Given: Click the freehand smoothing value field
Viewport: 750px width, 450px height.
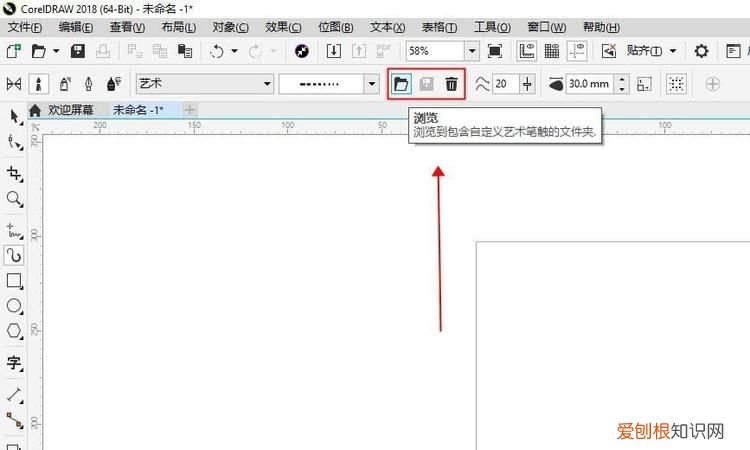Looking at the screenshot, I should click(505, 84).
